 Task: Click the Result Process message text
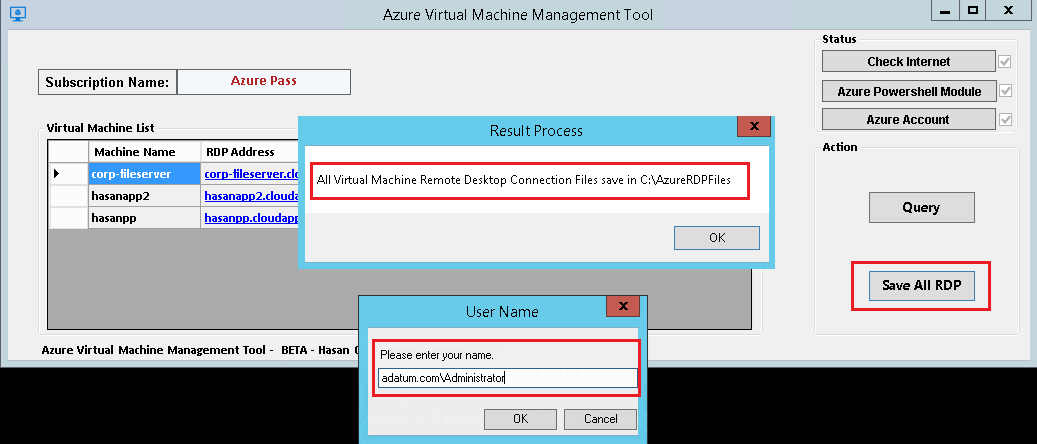524,180
